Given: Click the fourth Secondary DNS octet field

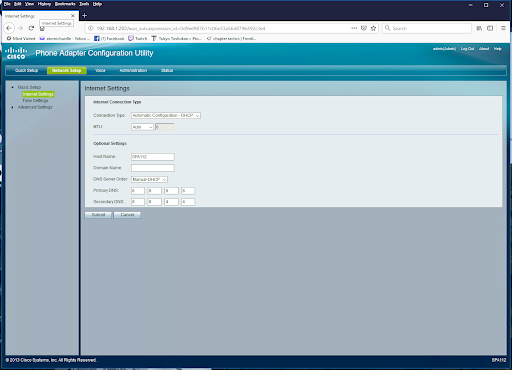Looking at the screenshot, I should 188,202.
